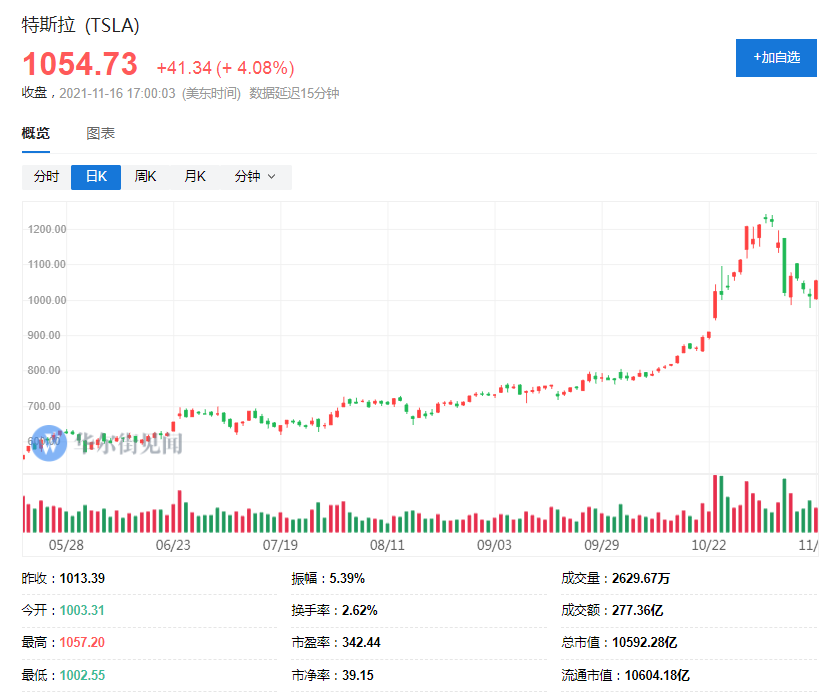Click the 10/22 date label on axis

pyautogui.click(x=709, y=545)
